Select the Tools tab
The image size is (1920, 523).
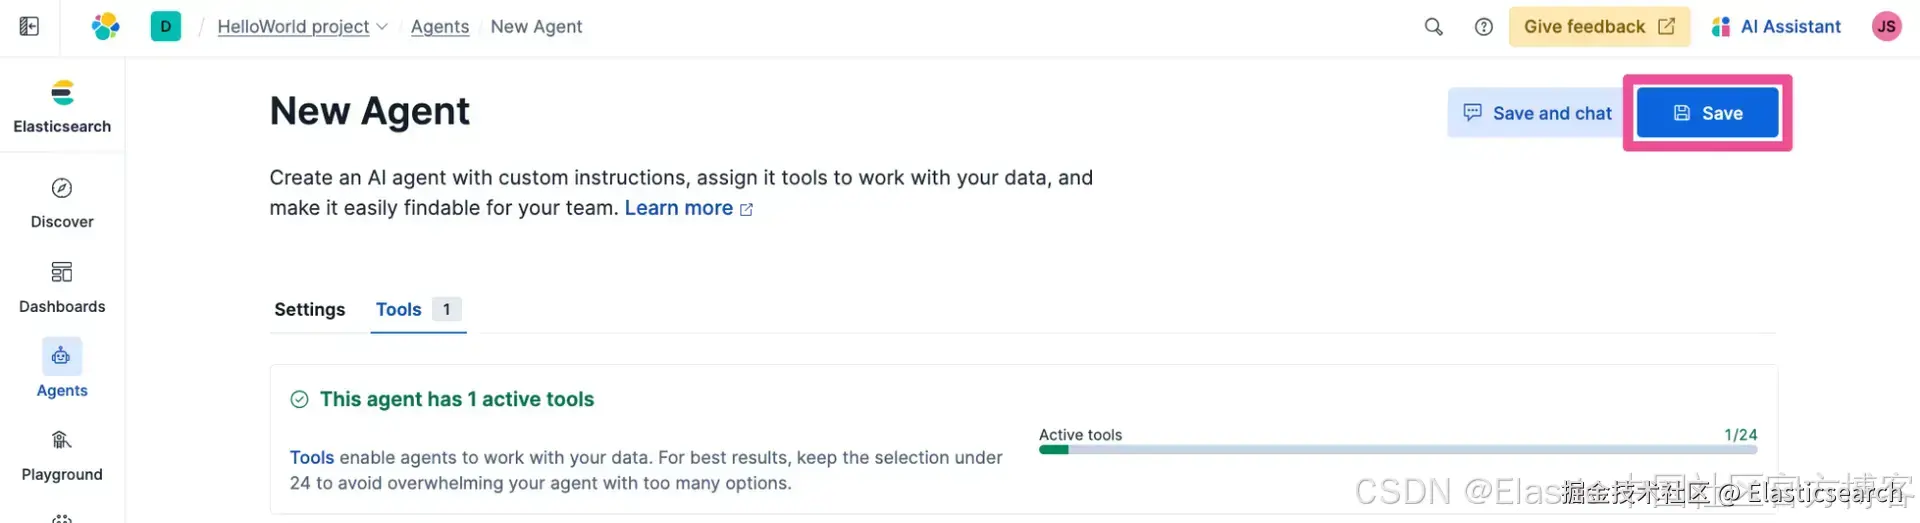[398, 310]
